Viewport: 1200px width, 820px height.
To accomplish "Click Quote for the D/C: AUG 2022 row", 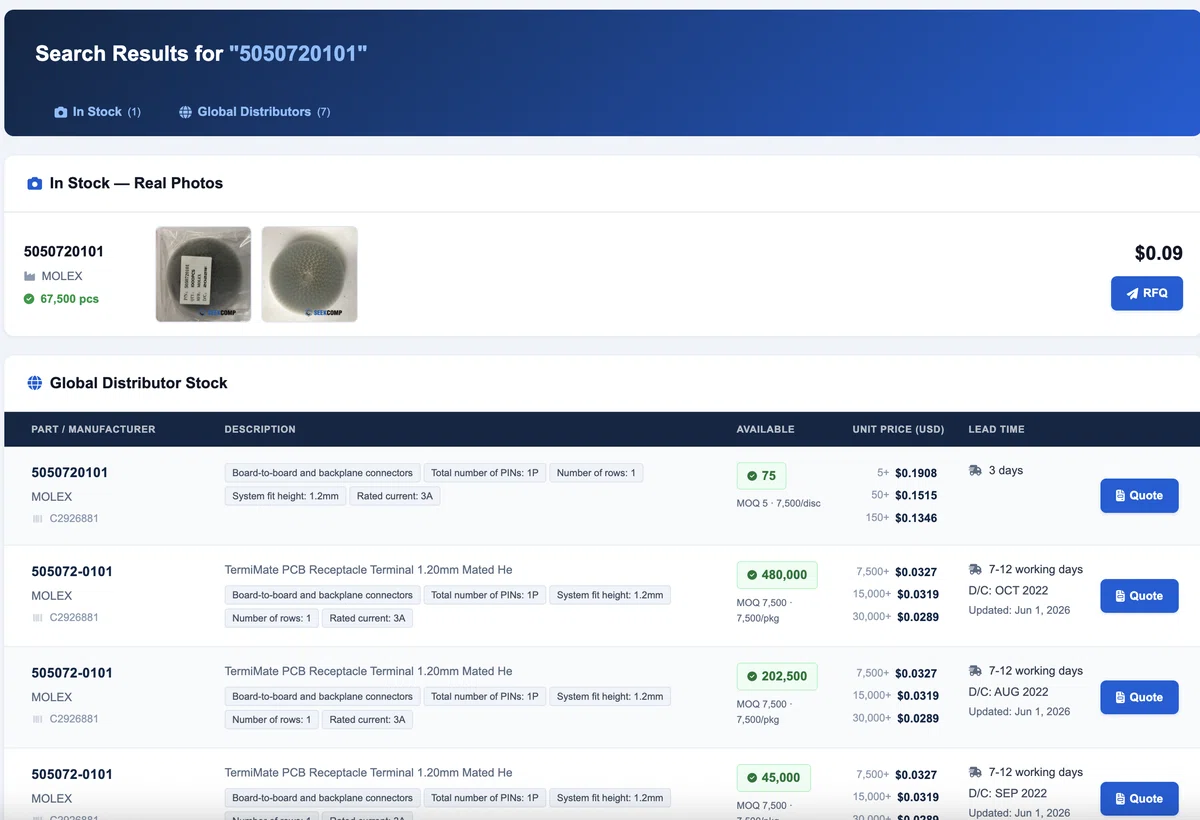I will click(x=1139, y=697).
